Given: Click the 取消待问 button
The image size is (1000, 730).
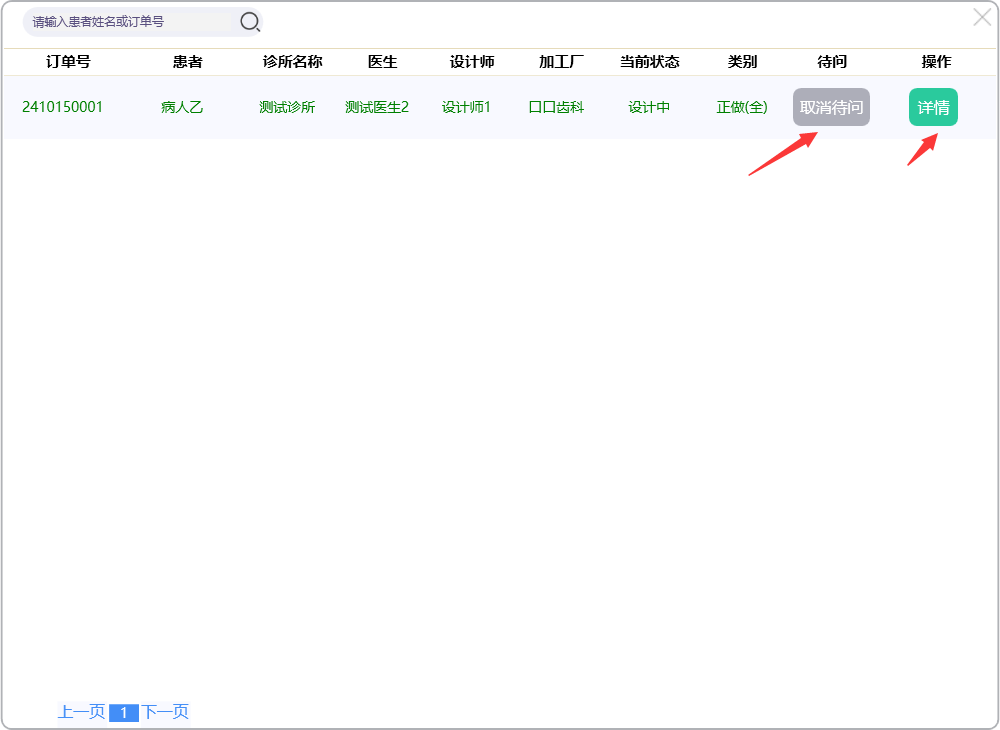Looking at the screenshot, I should pyautogui.click(x=831, y=107).
